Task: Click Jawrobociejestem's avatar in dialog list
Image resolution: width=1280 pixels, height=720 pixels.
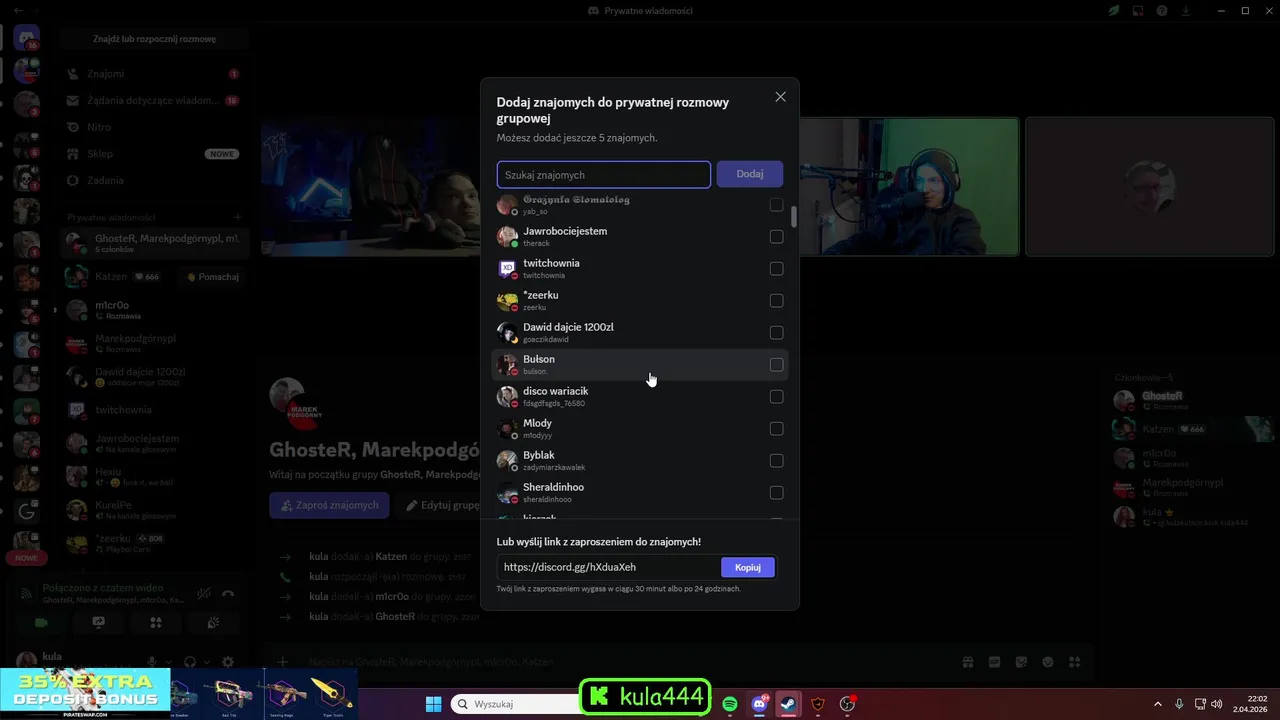Action: (x=507, y=236)
